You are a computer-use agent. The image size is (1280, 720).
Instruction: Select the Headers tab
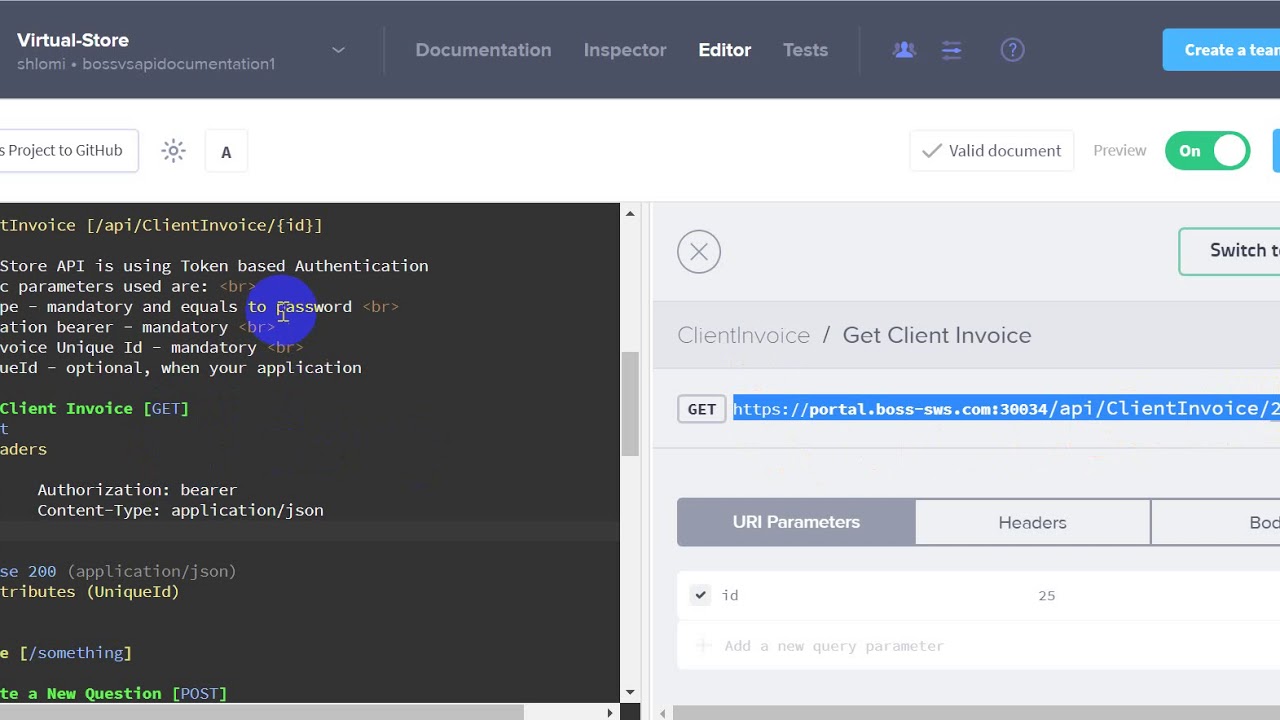(1032, 523)
